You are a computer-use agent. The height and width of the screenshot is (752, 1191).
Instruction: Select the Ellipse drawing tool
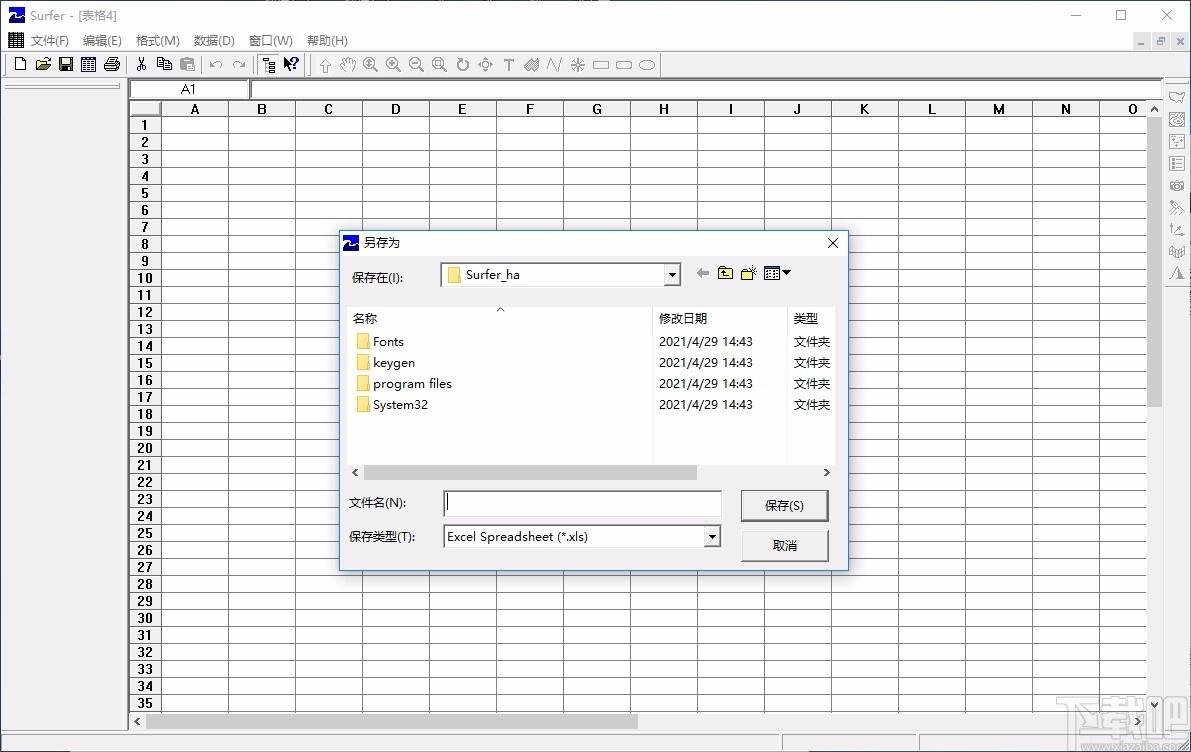pos(647,65)
